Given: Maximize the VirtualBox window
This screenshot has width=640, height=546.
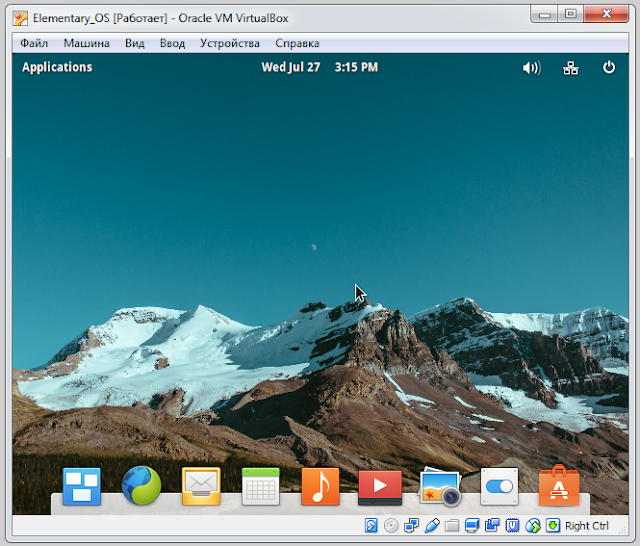Looking at the screenshot, I should (x=571, y=14).
